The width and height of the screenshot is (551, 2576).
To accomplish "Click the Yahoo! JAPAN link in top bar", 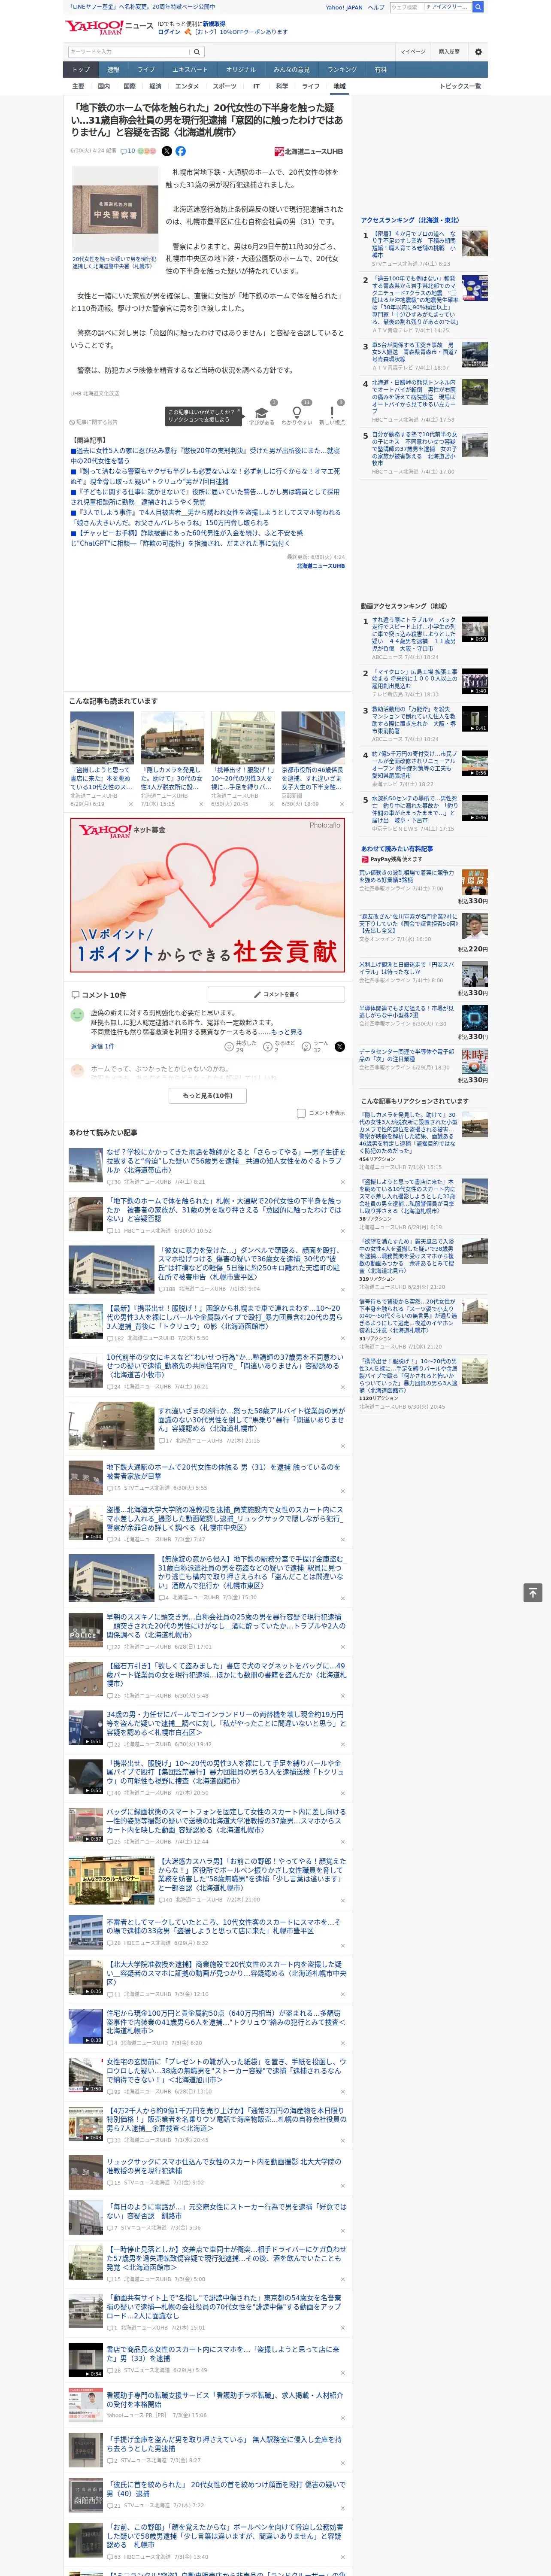I will click(x=344, y=7).
